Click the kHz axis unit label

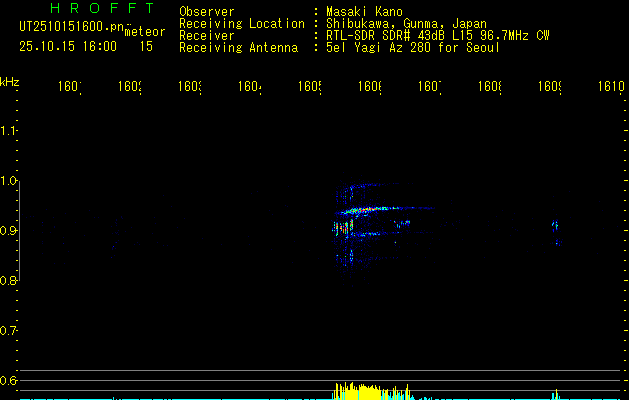(10, 82)
